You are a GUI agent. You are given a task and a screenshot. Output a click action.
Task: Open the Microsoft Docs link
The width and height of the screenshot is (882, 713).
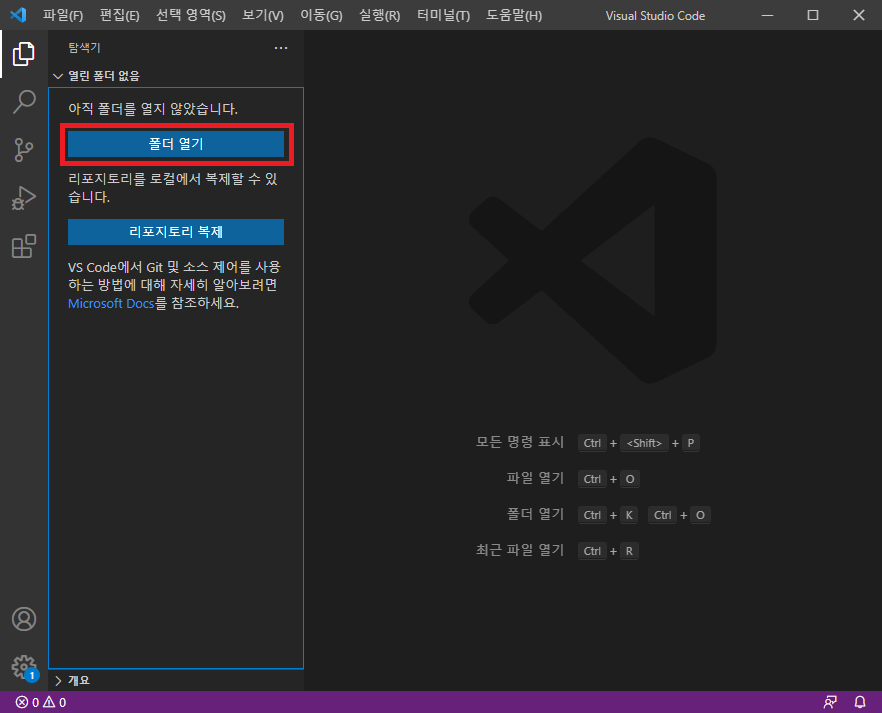coord(111,303)
